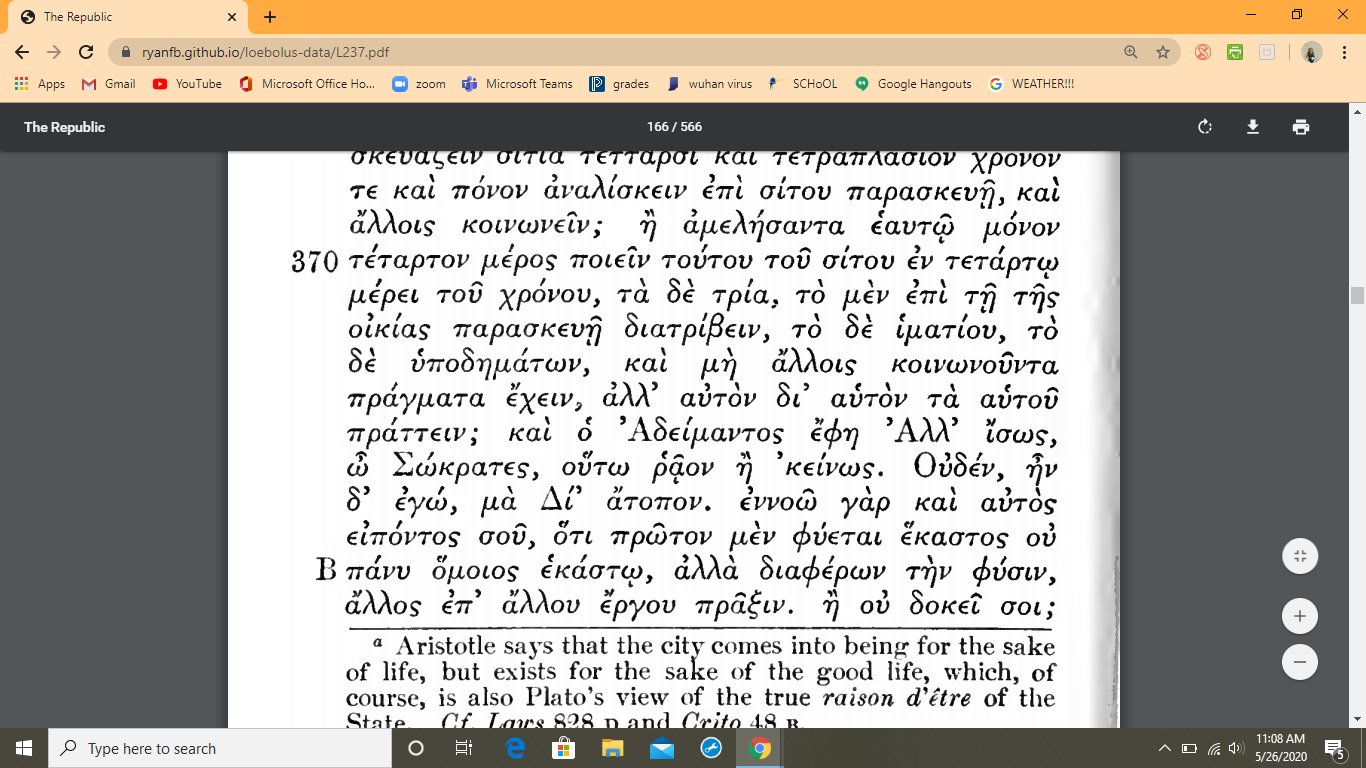Open blue circular app on taskbar
Image resolution: width=1366 pixels, height=768 pixels.
[x=710, y=748]
